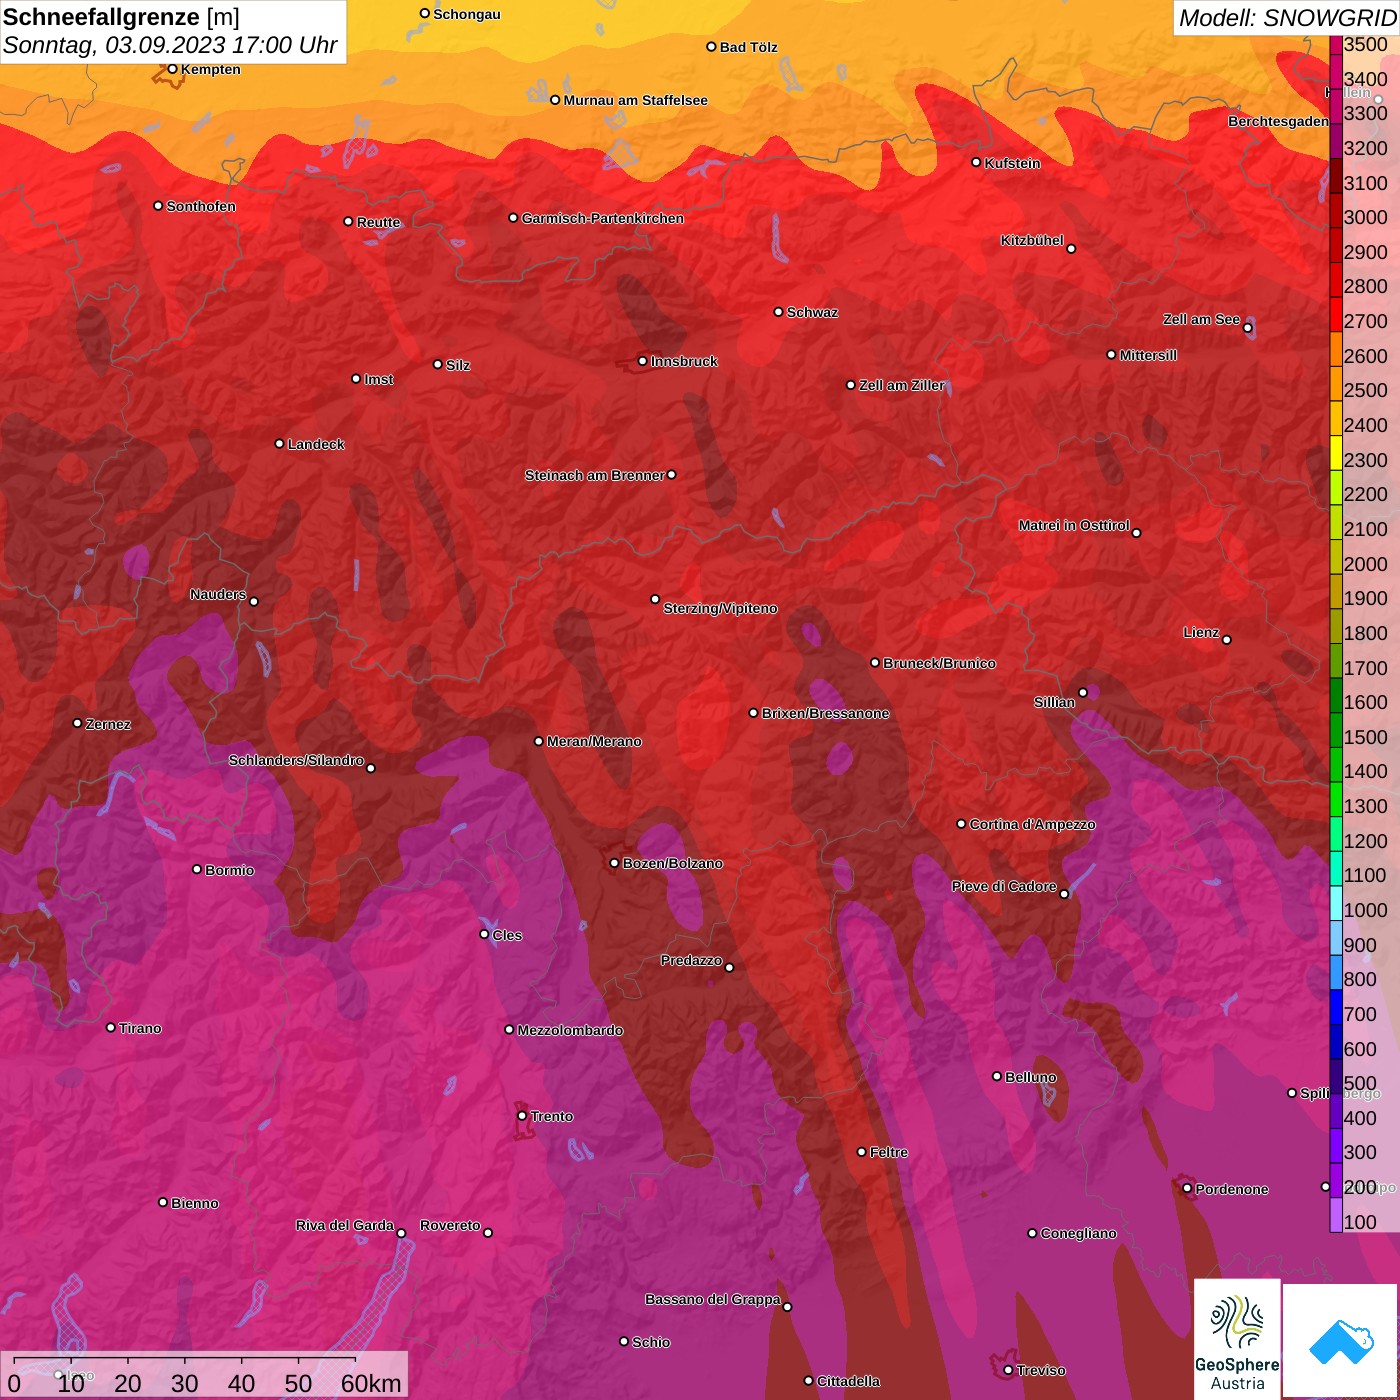This screenshot has height=1400, width=1400.
Task: Click the Pieve di Cadore label
Action: click(x=1004, y=886)
